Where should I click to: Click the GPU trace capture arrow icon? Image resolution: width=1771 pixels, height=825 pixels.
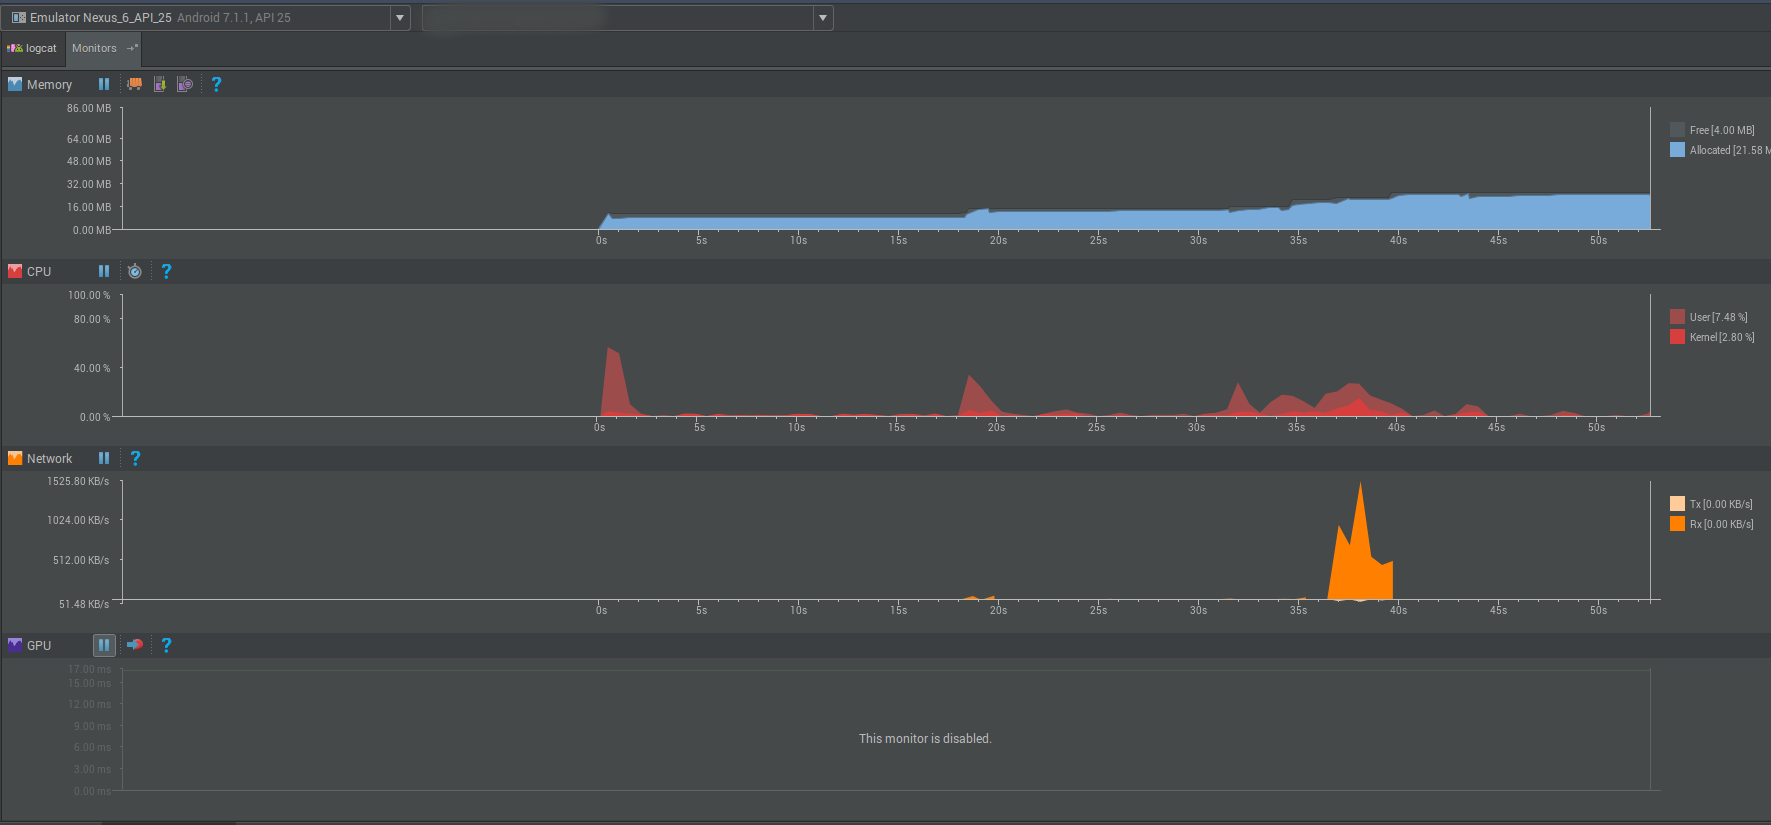pyautogui.click(x=135, y=645)
